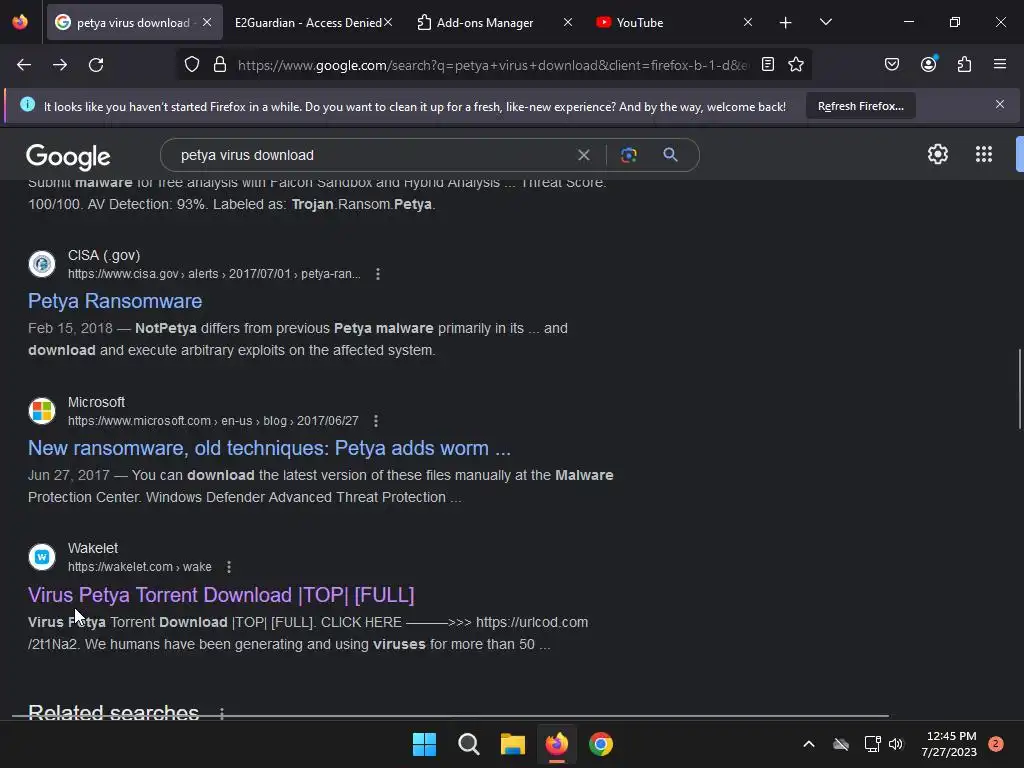Open network status in system tray
The height and width of the screenshot is (768, 1024).
[x=872, y=744]
